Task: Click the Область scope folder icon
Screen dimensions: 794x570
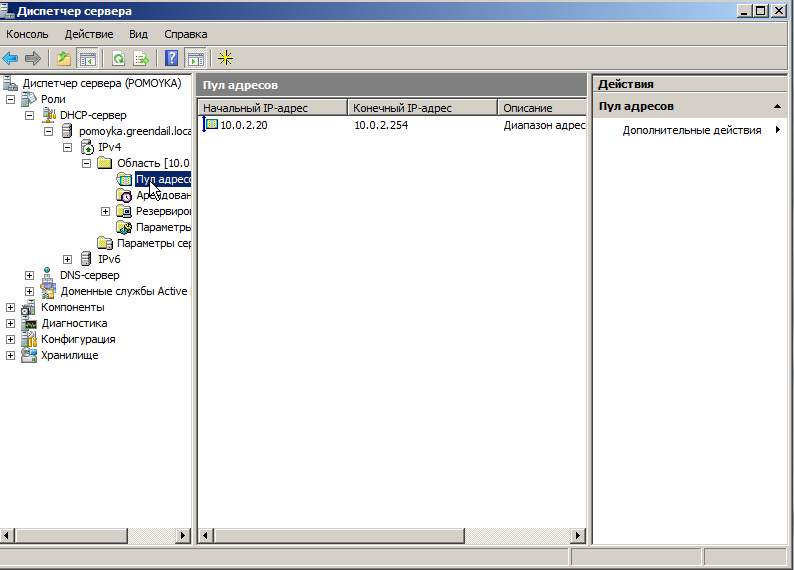Action: click(105, 162)
